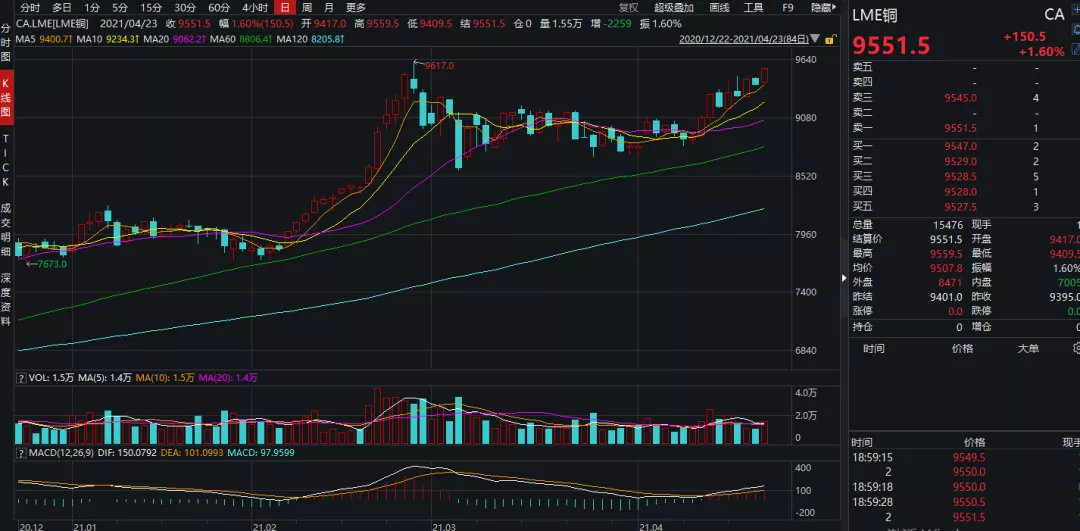Open the TICK side tab
The height and width of the screenshot is (531, 1080).
pos(6,159)
